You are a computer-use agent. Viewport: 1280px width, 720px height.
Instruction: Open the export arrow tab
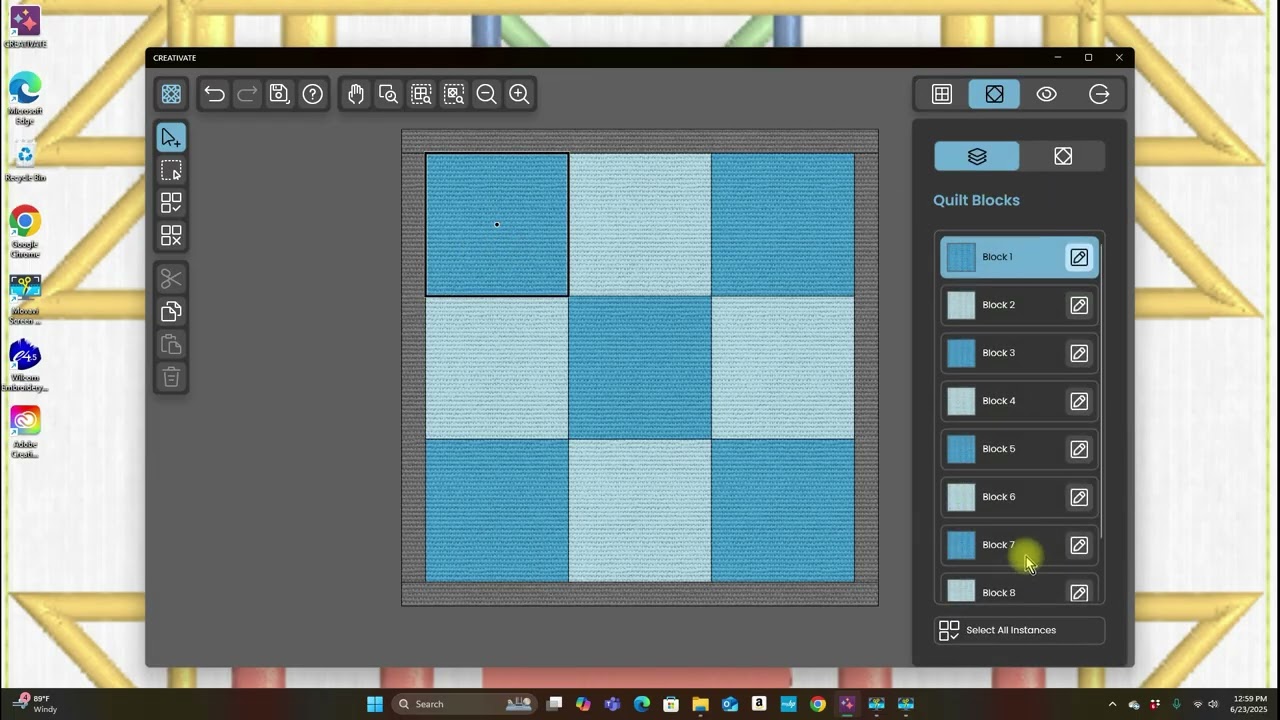[1099, 94]
